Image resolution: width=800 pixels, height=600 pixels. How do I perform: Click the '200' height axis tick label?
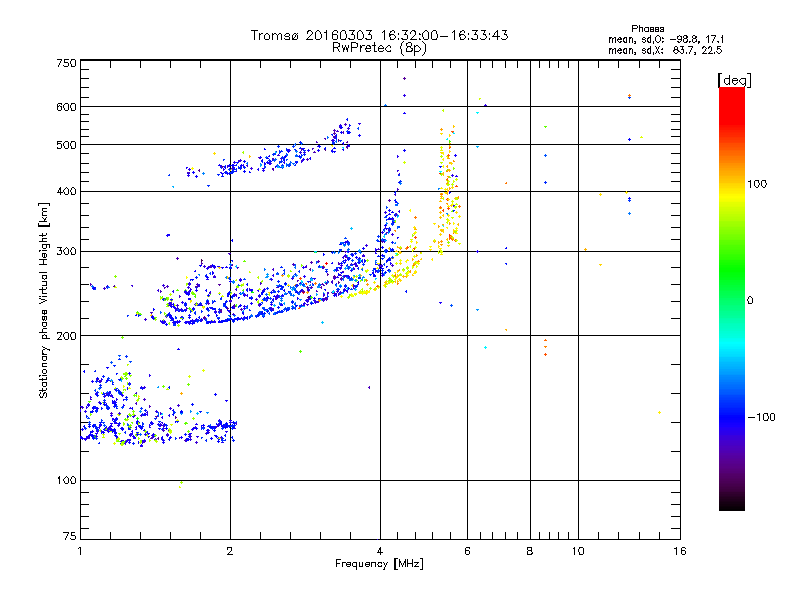66,336
